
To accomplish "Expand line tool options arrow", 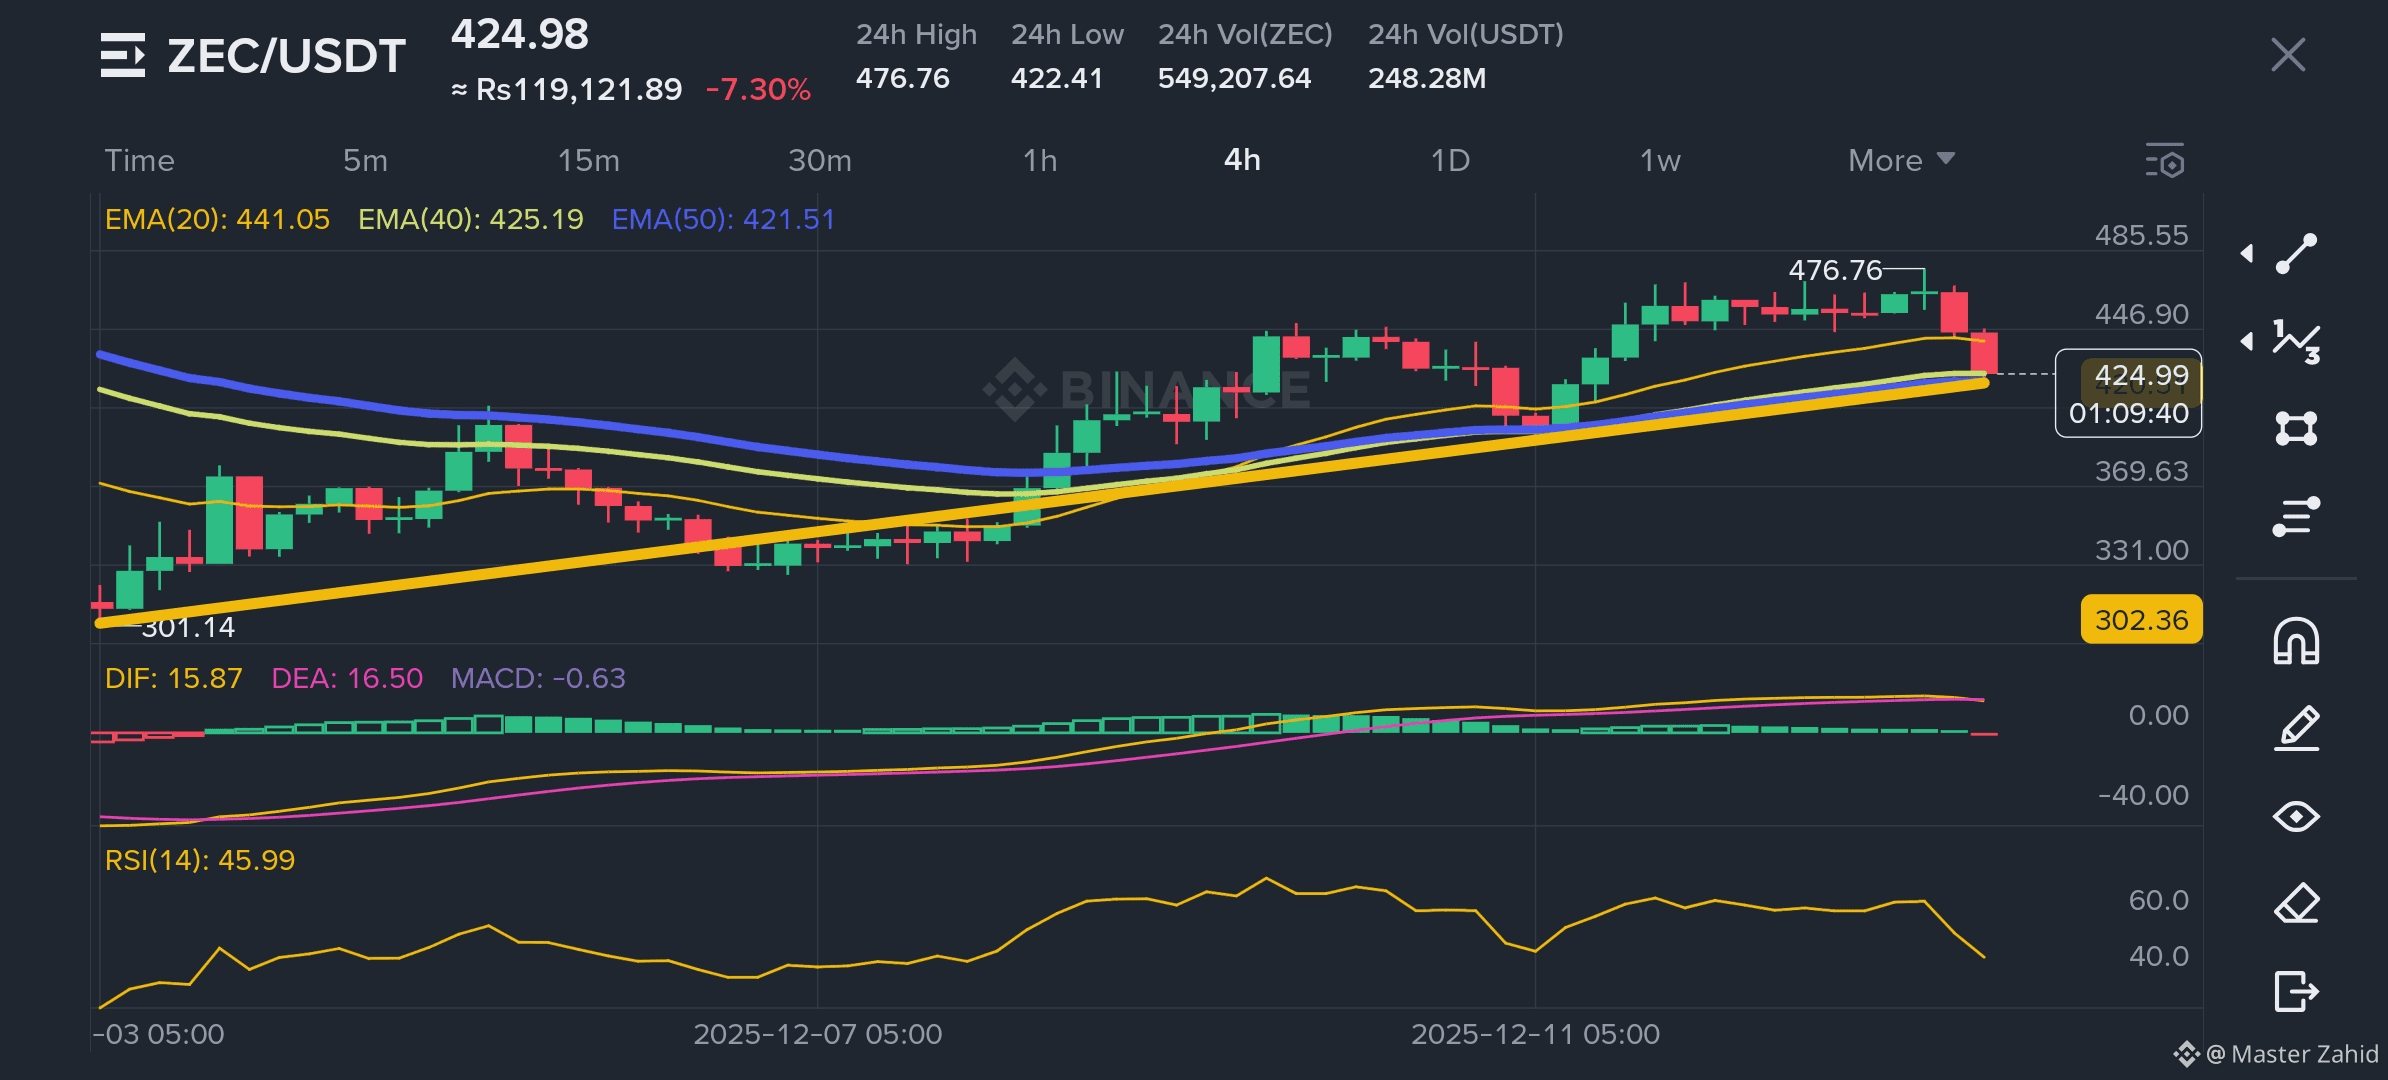I will pyautogui.click(x=2247, y=254).
